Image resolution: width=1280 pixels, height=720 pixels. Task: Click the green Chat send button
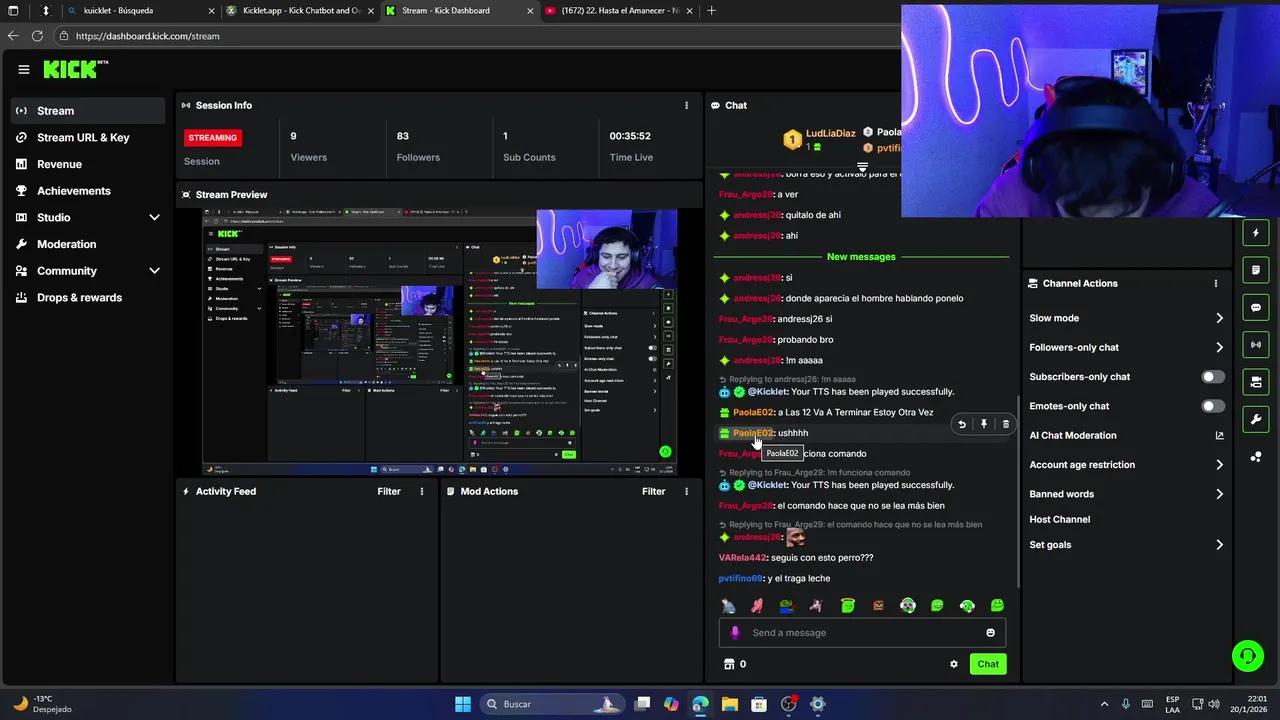pos(988,664)
